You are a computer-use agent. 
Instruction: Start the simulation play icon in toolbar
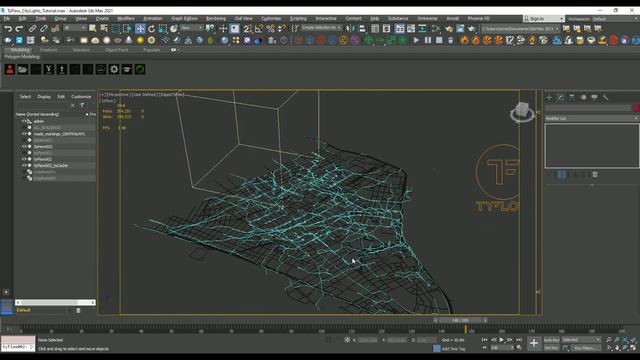(x=416, y=40)
